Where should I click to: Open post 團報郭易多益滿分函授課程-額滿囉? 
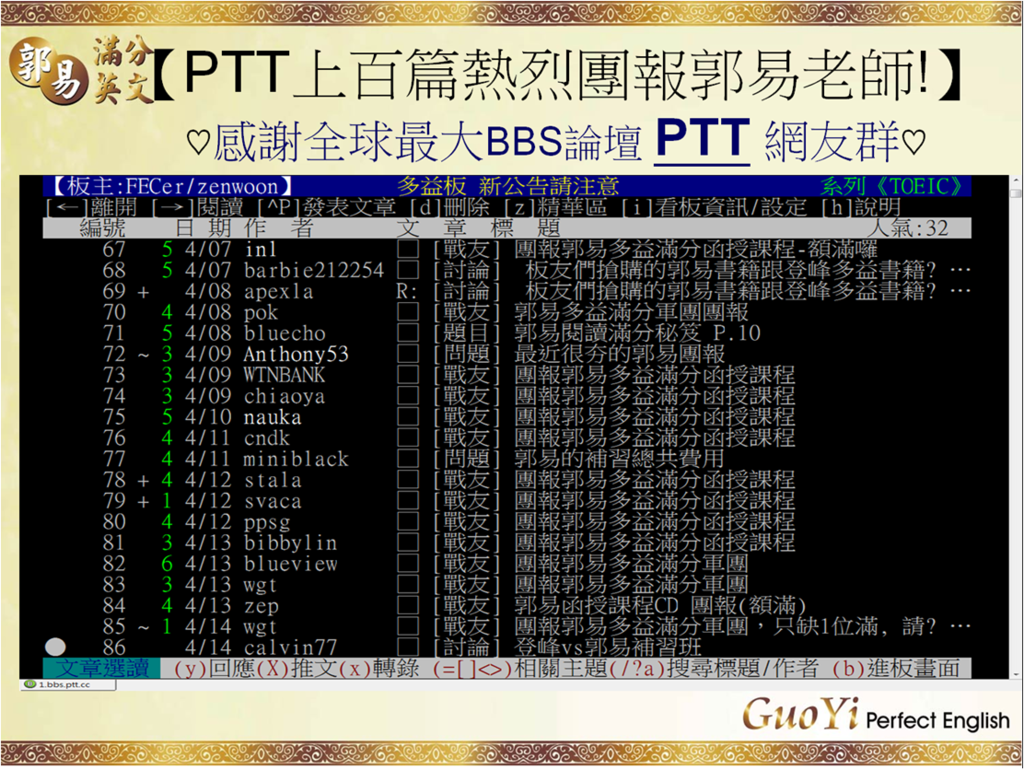pos(696,249)
